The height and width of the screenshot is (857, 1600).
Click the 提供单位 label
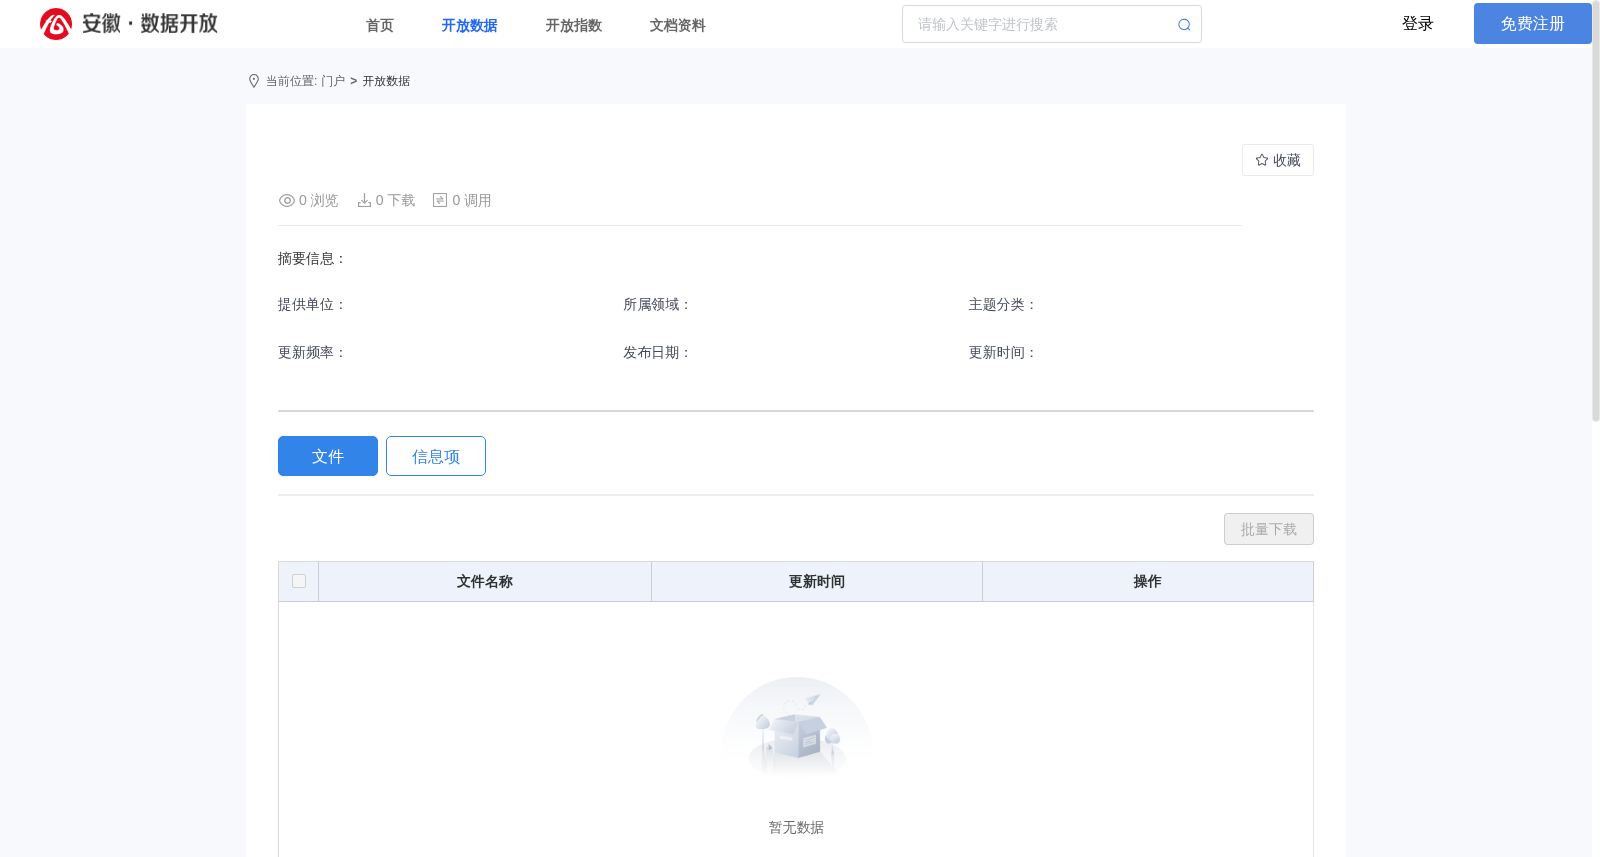tap(311, 304)
